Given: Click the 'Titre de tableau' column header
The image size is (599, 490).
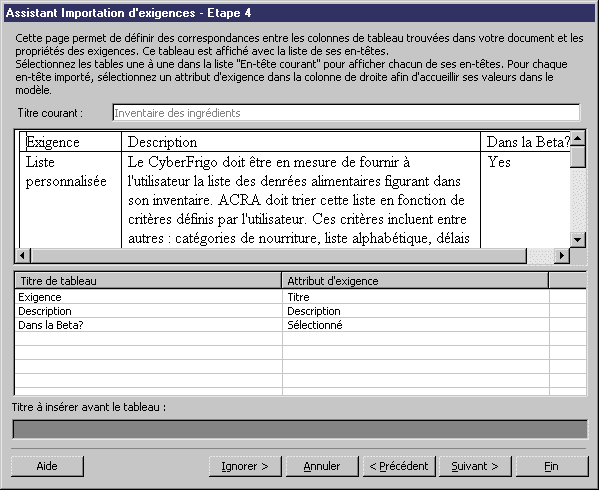Looking at the screenshot, I should [148, 281].
